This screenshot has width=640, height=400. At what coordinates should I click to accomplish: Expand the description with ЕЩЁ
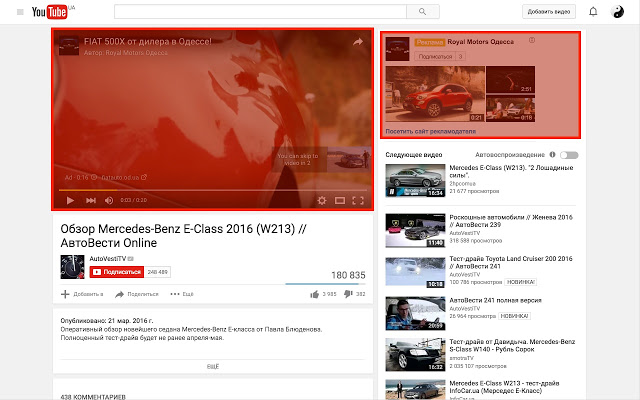[212, 367]
